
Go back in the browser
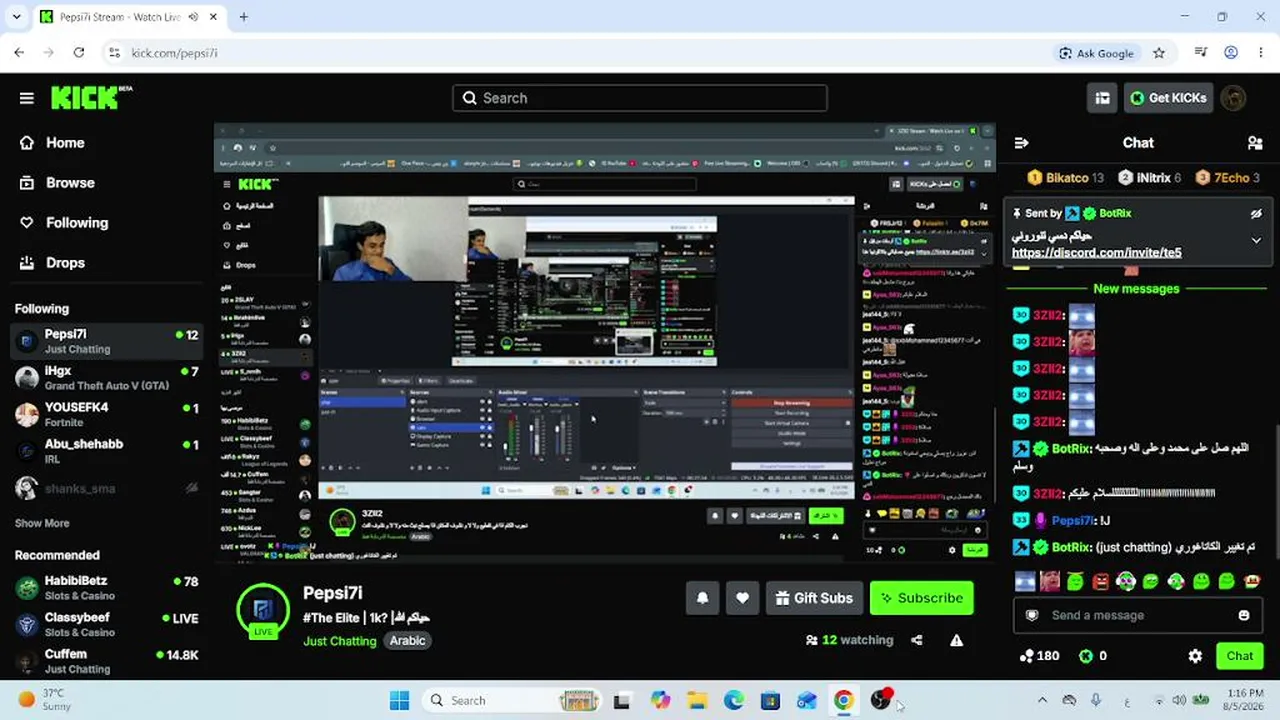tap(20, 53)
